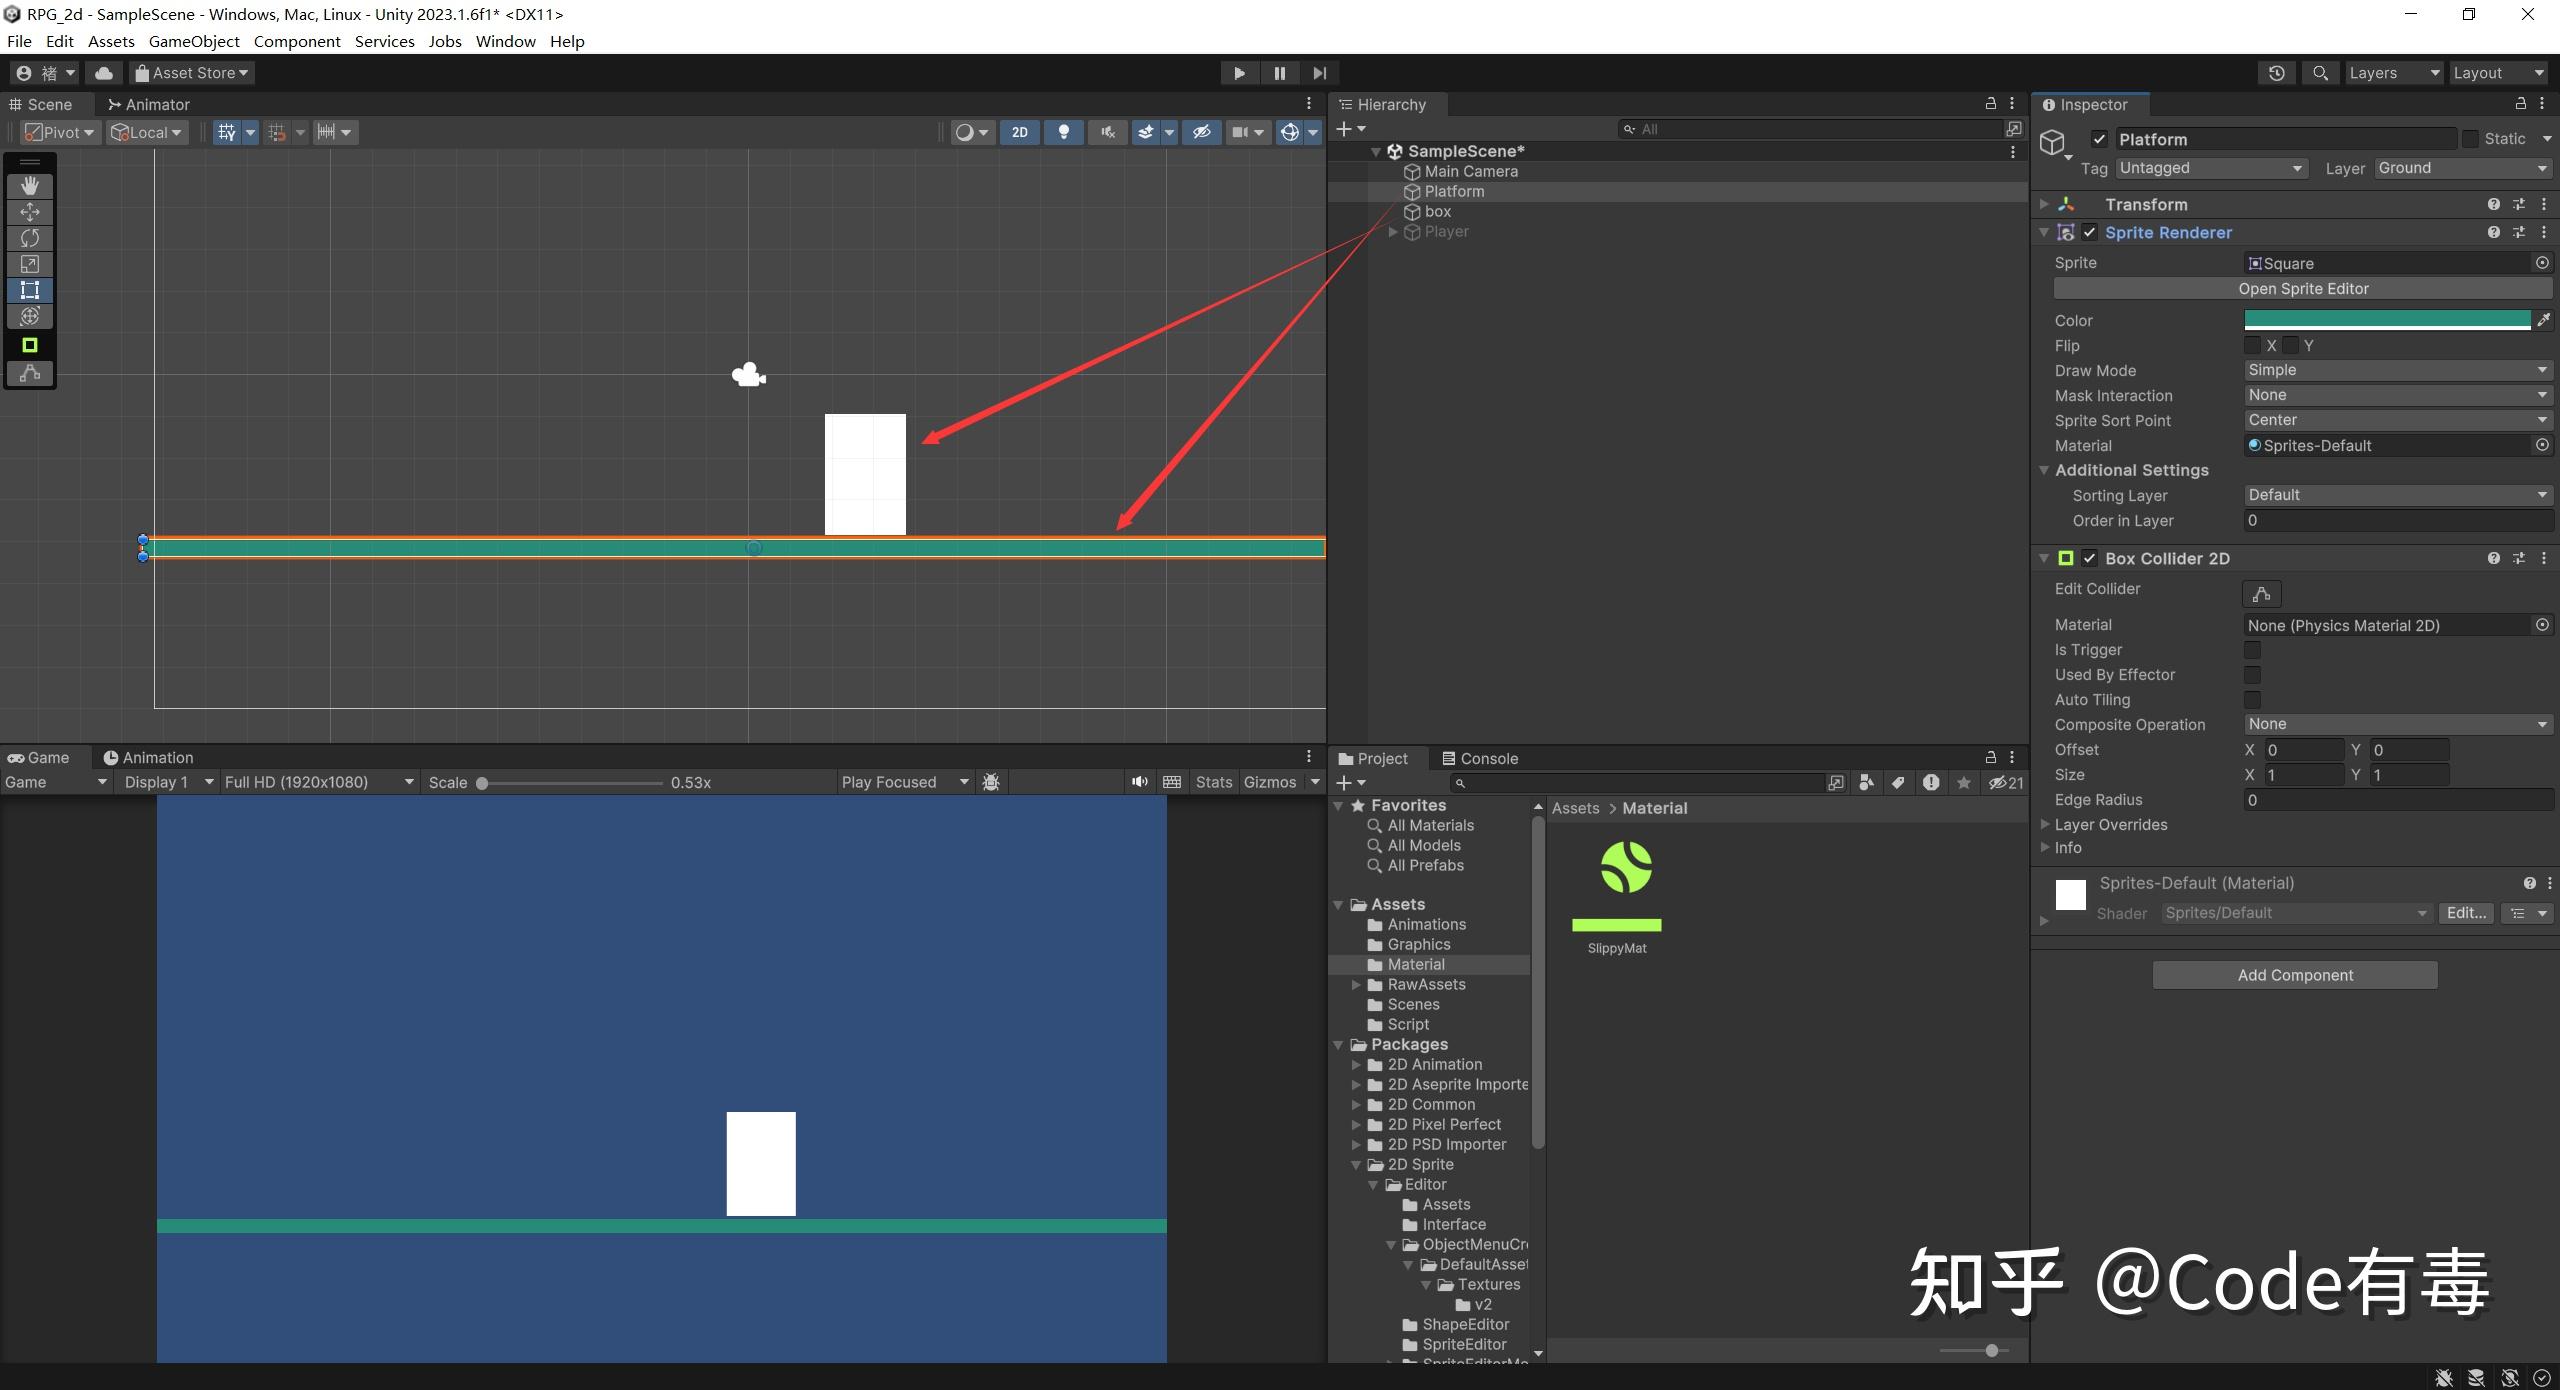This screenshot has height=1390, width=2560.
Task: Select the Rotate tool
Action: [x=30, y=238]
